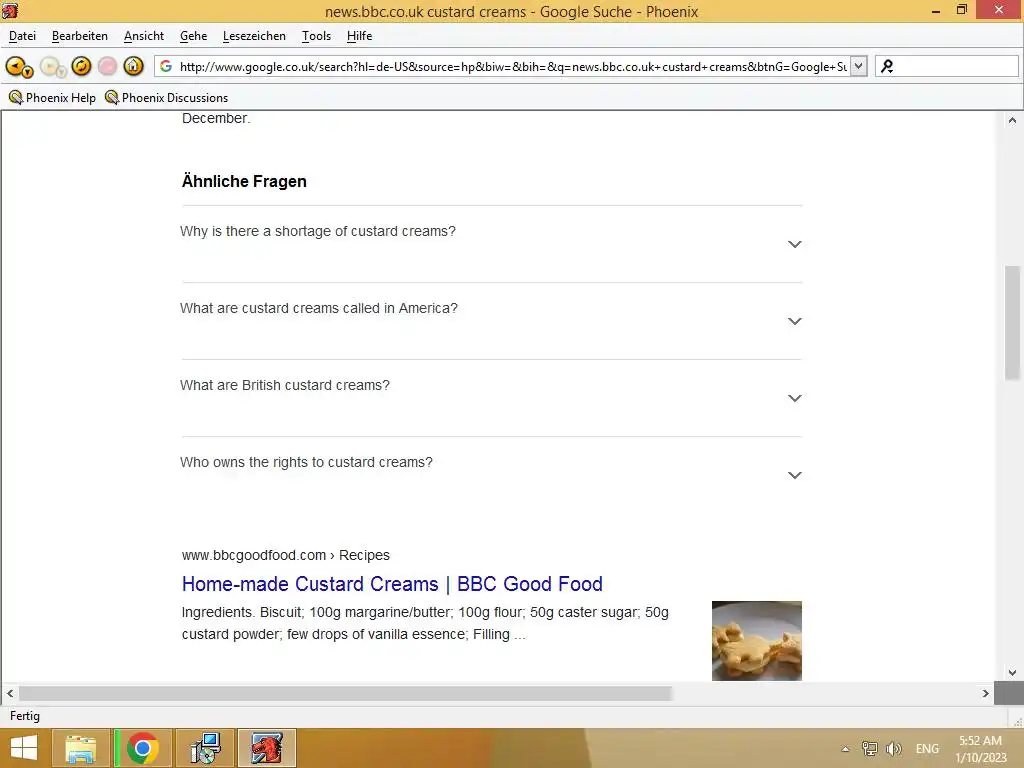Click the Phoenix logo in the title bar
The width and height of the screenshot is (1024, 768).
tap(10, 10)
